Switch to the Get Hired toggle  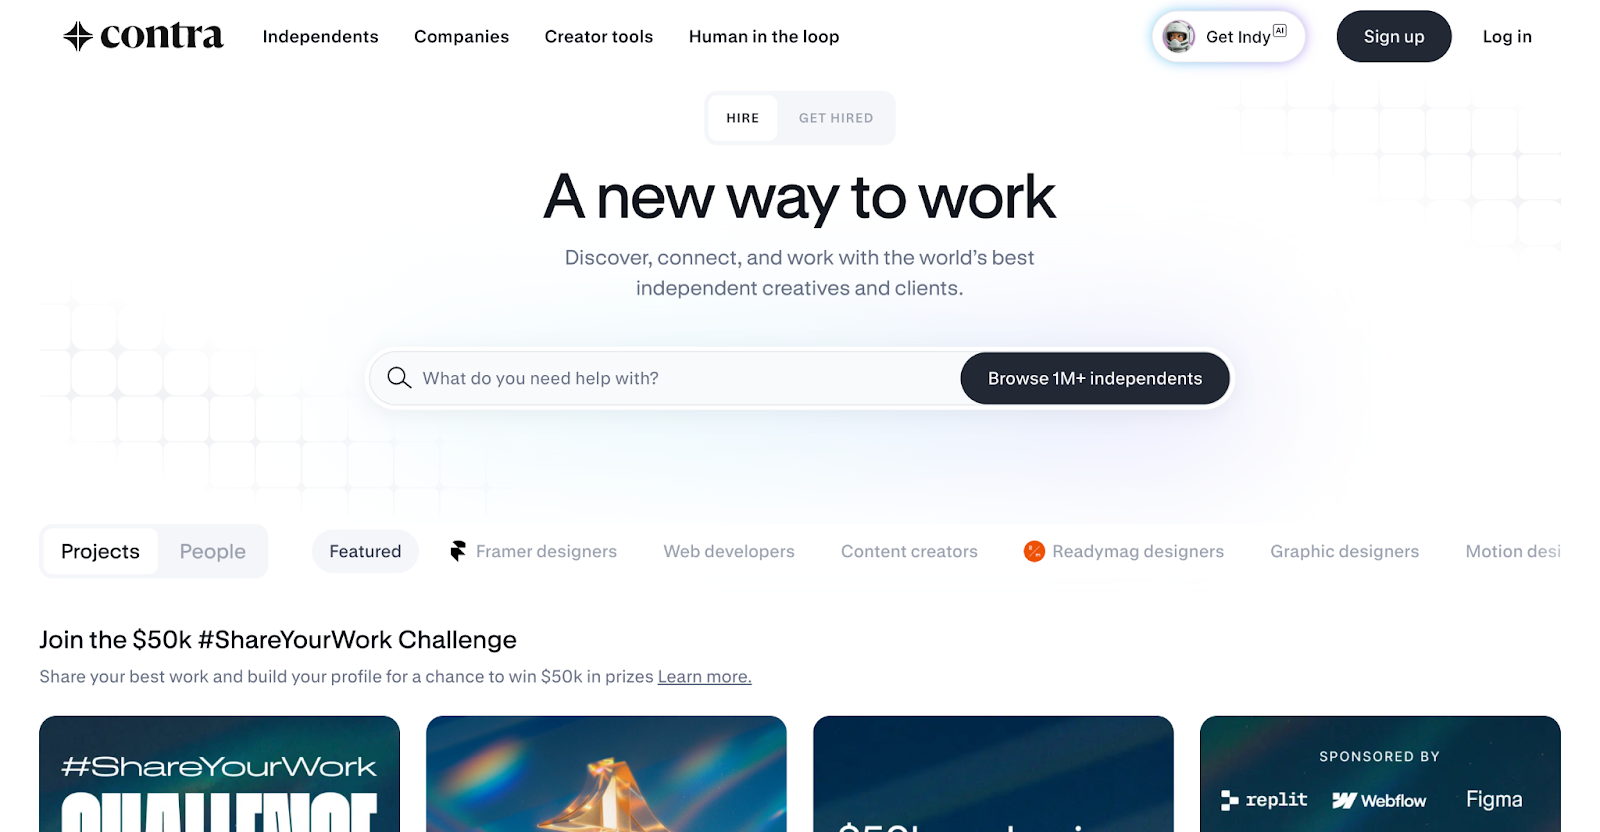[836, 118]
